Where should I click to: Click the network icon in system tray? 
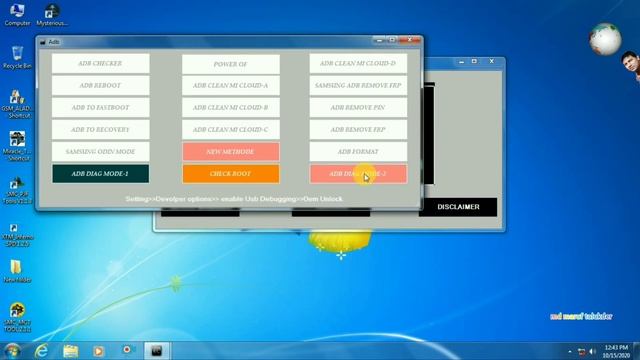[x=582, y=351]
